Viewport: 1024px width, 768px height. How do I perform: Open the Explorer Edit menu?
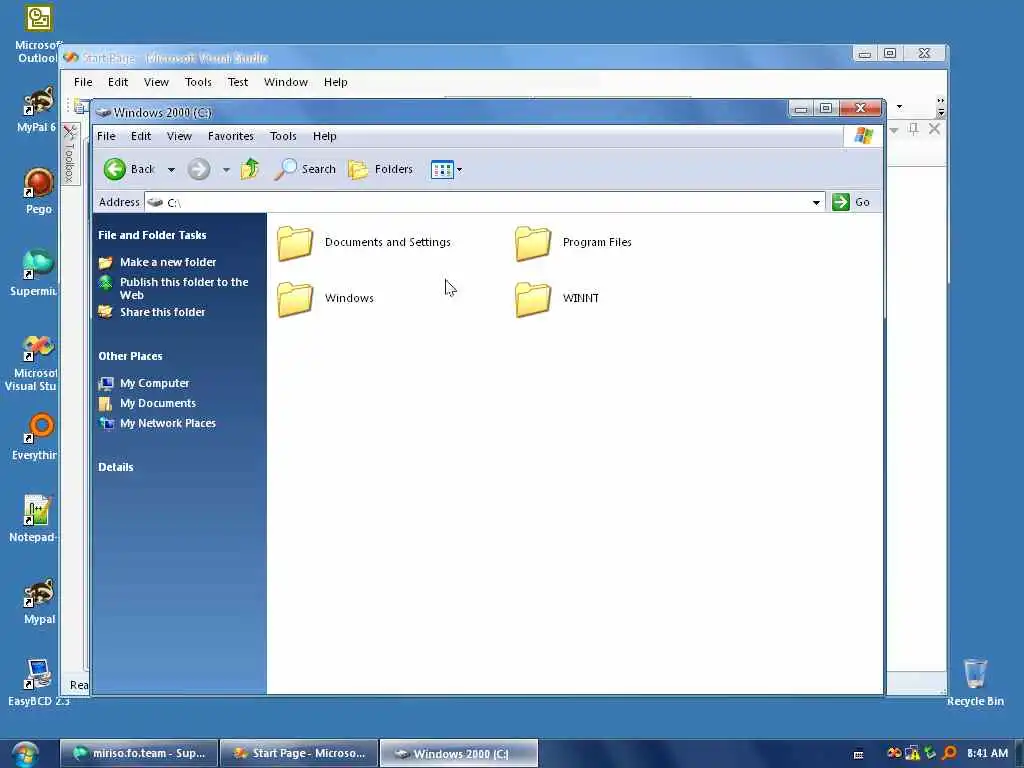click(141, 136)
